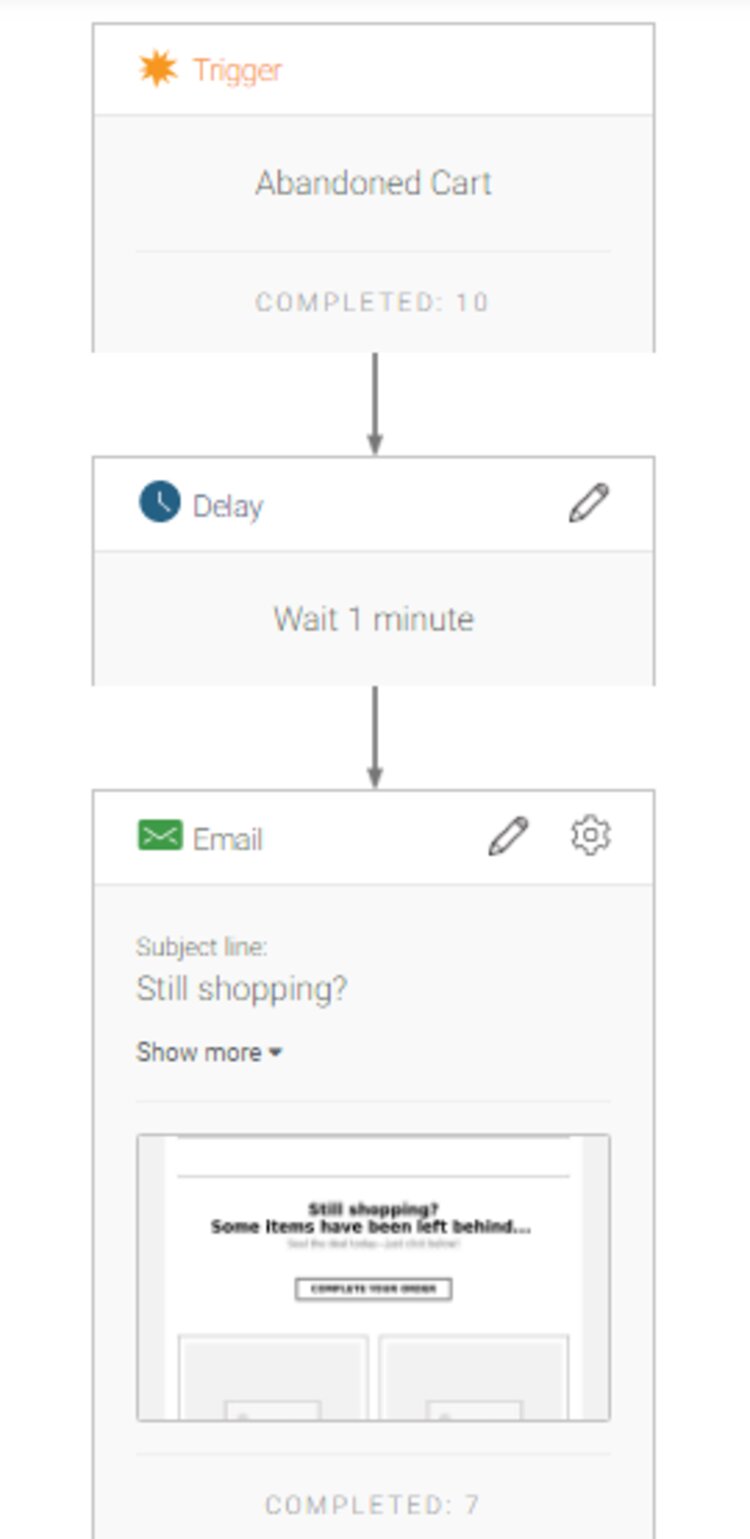Edit the Email step with pencil icon

click(508, 836)
